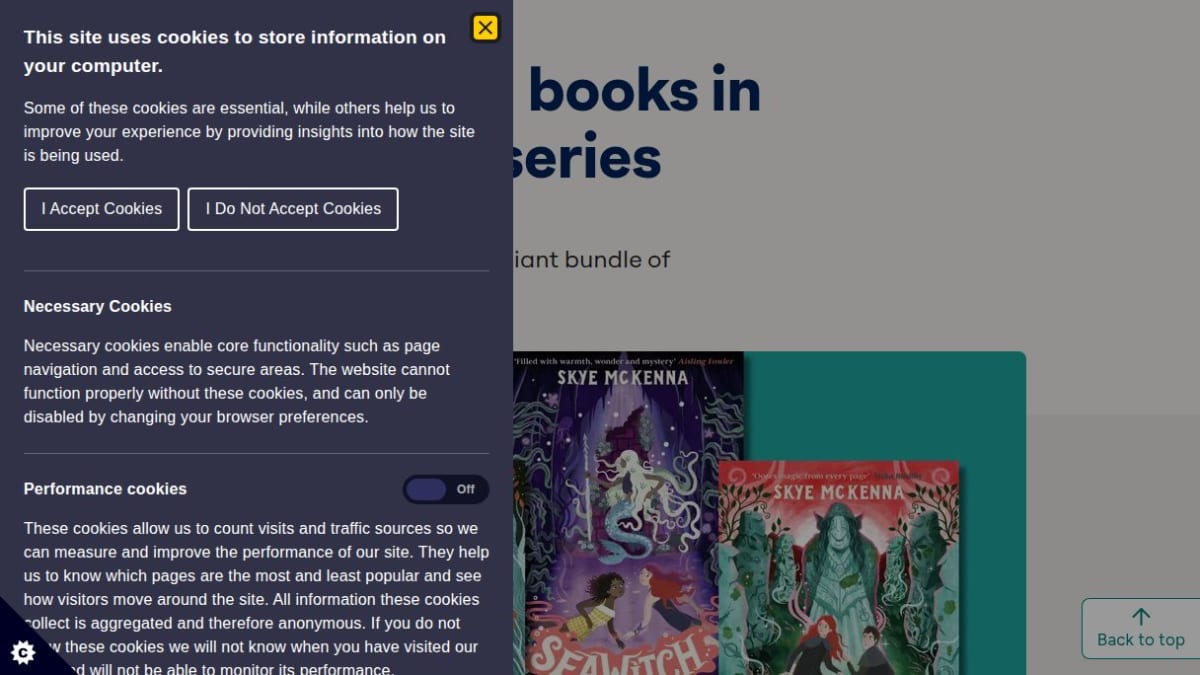Open cookie settings gear icon
This screenshot has width=1200, height=675.
click(23, 652)
